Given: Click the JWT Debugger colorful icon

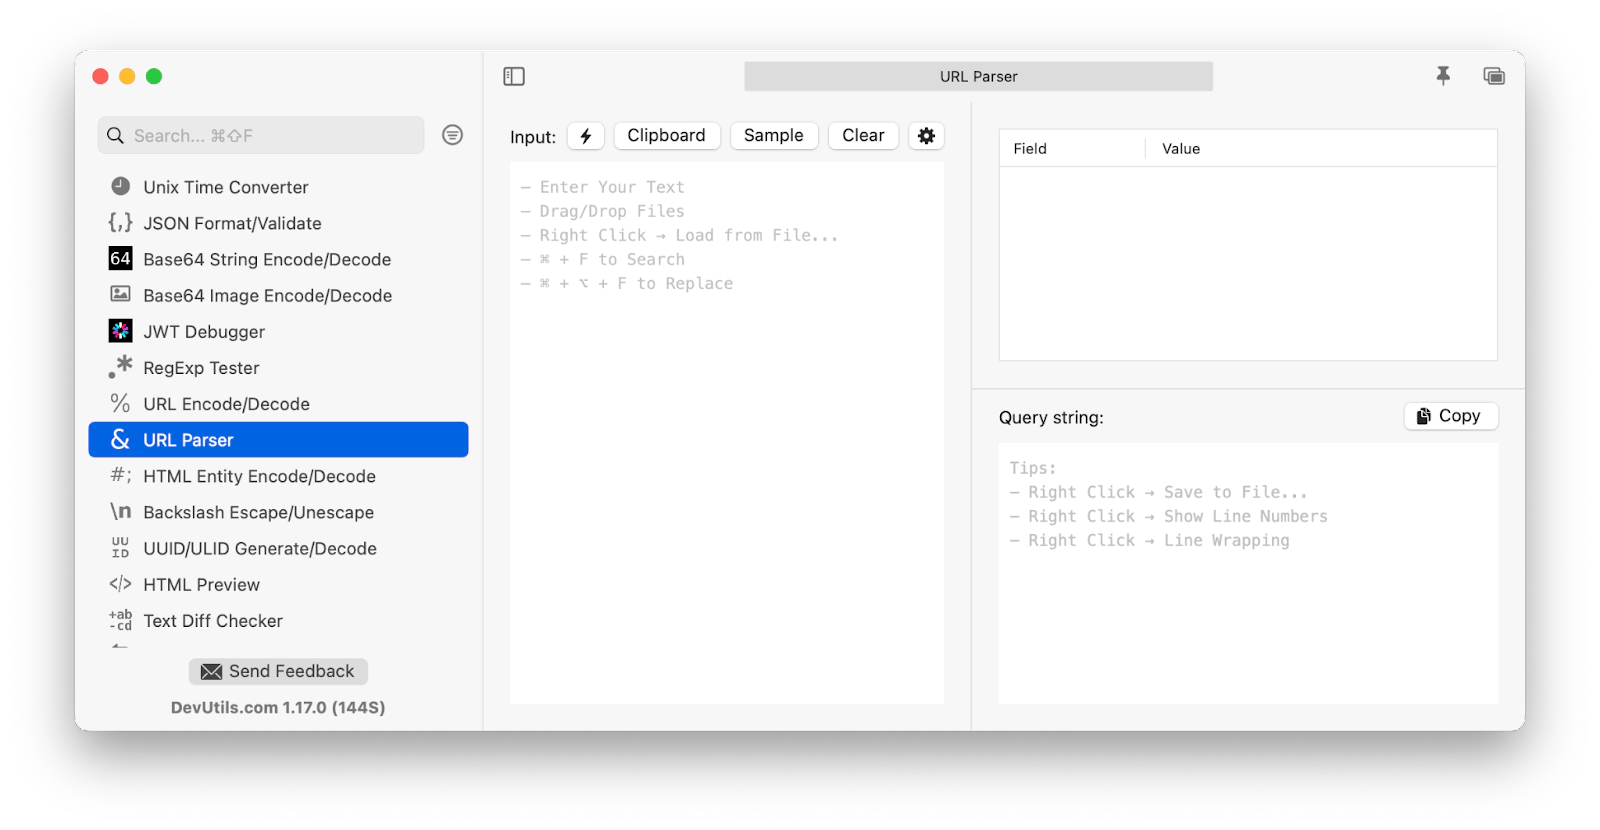Looking at the screenshot, I should tap(120, 331).
